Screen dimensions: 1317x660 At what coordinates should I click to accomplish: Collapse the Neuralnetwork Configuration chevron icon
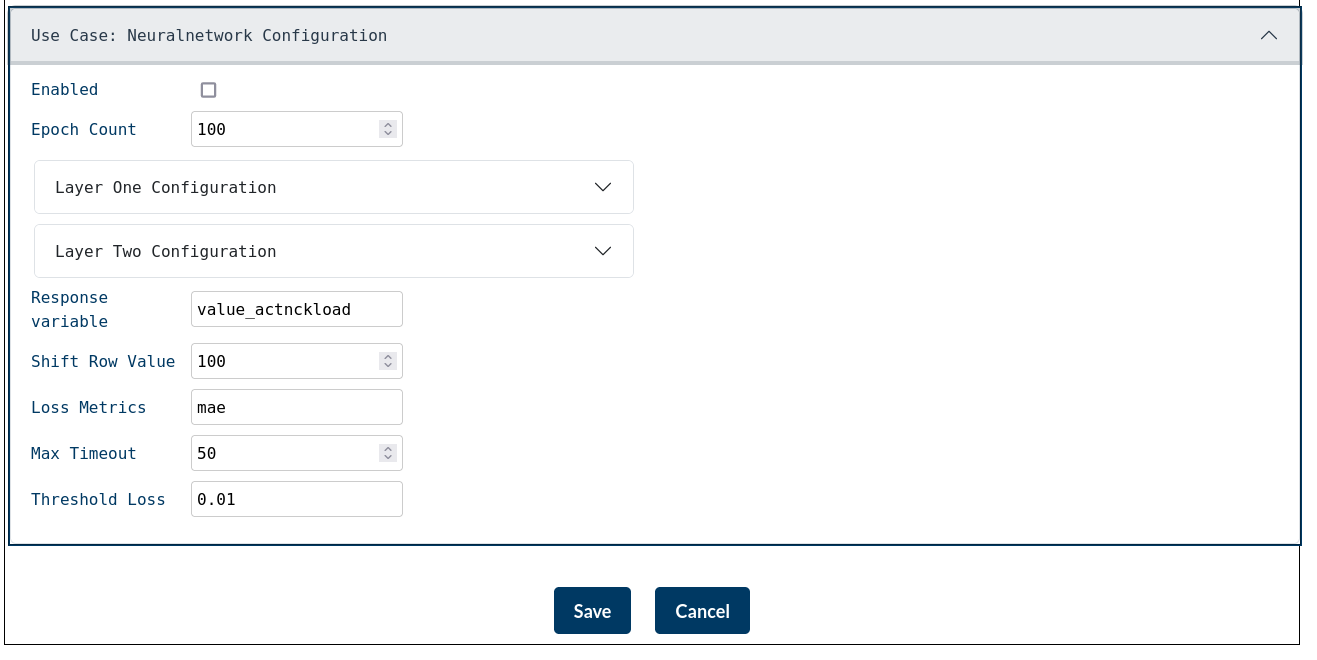coord(1269,35)
